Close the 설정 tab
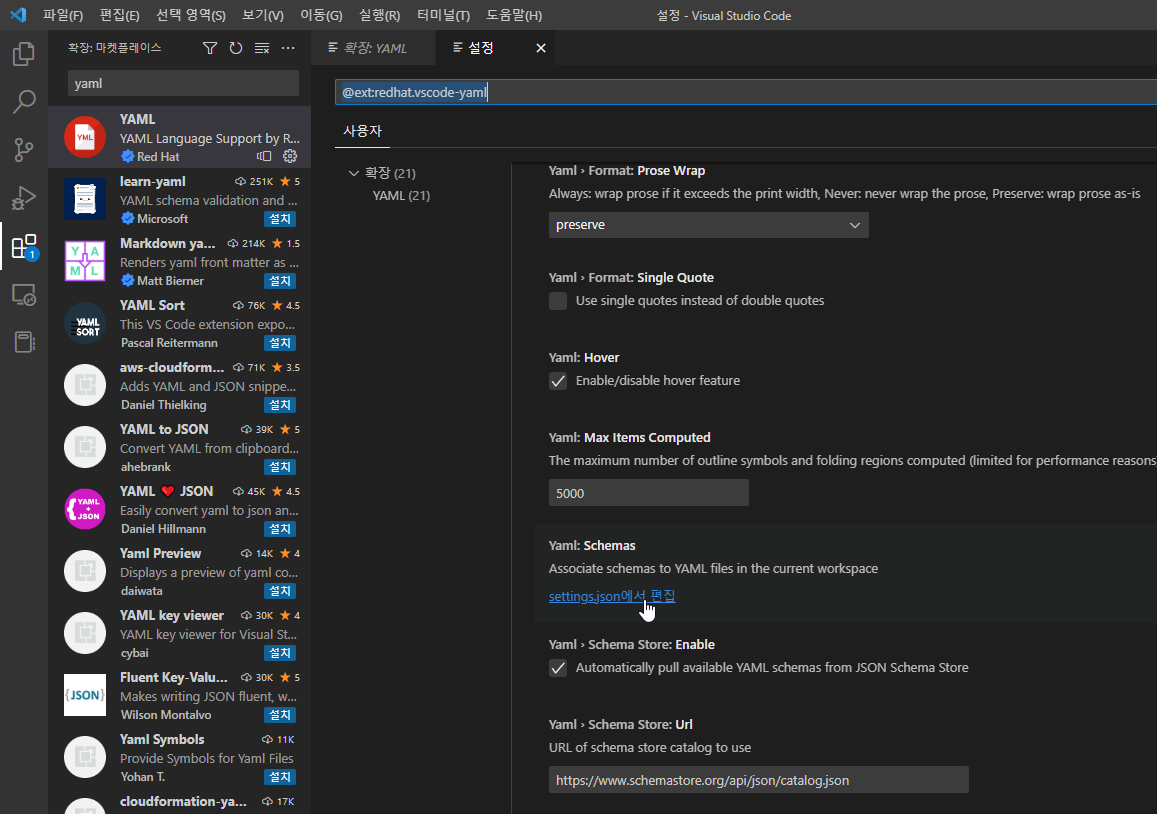The height and width of the screenshot is (814, 1157). point(541,48)
